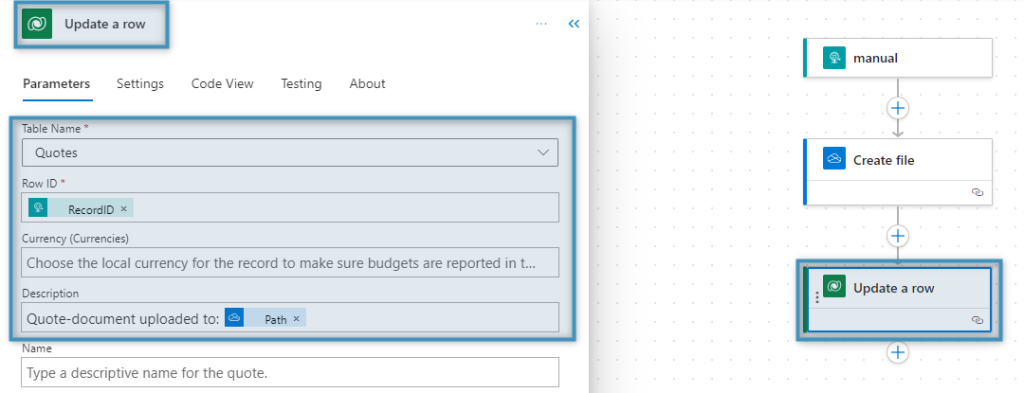Click the Row ID input field
1024x393 pixels.
tap(290, 207)
